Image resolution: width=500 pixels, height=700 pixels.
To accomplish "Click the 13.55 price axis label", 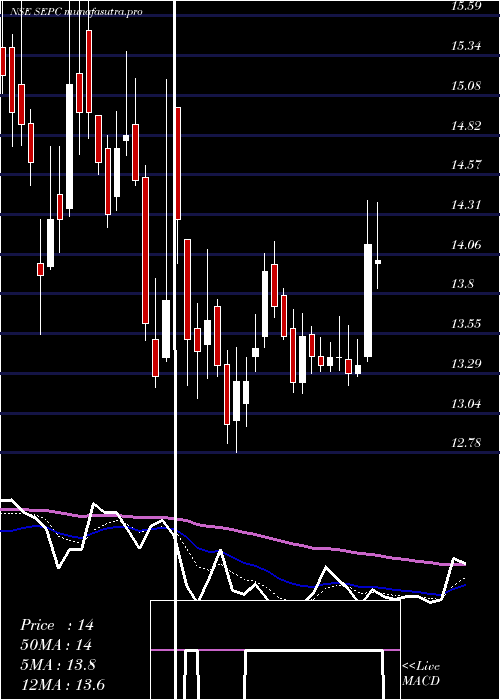I will [x=467, y=324].
